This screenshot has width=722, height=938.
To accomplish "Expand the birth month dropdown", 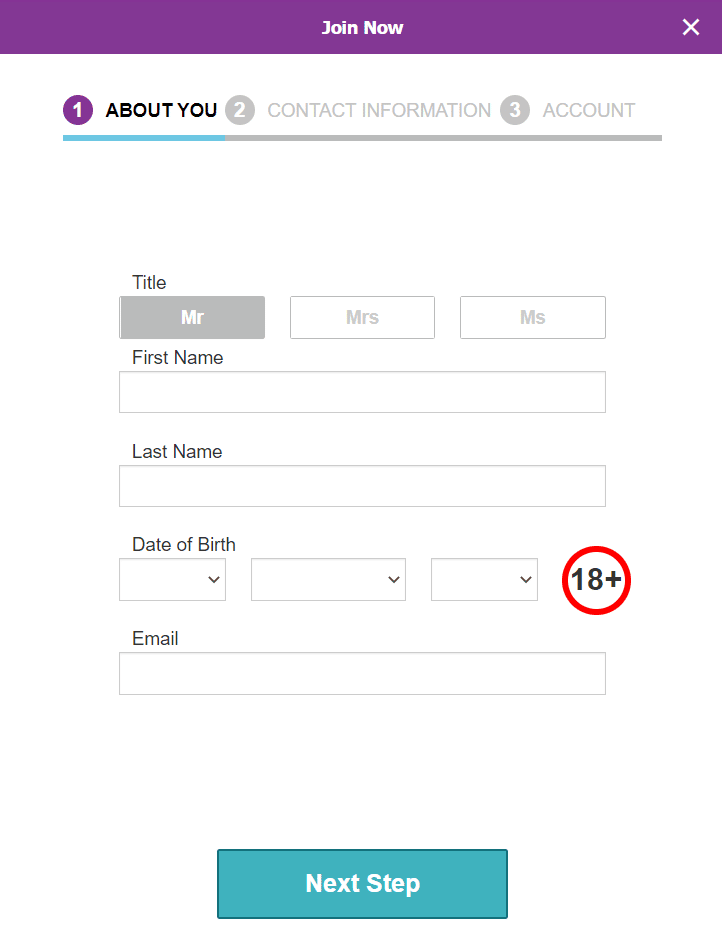I will (x=328, y=580).
